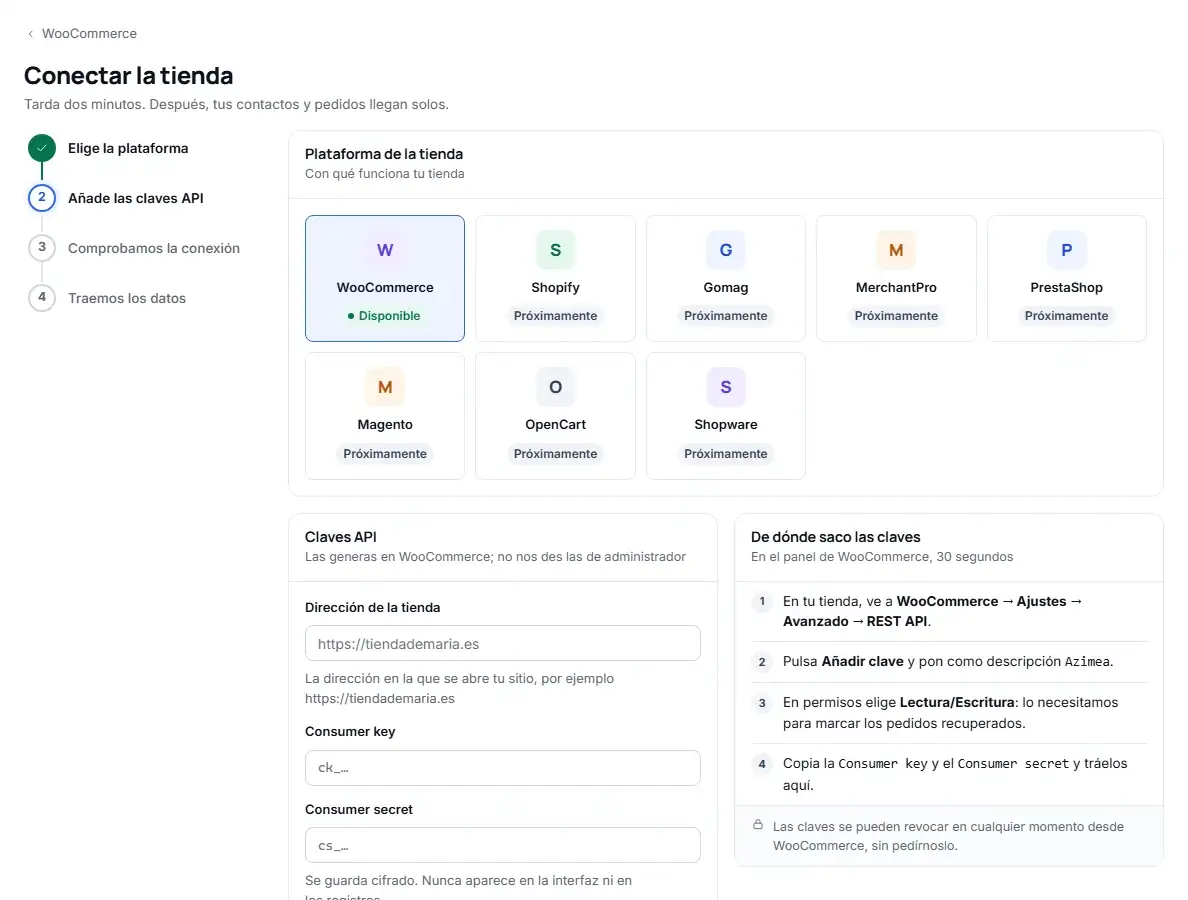This screenshot has height=900, width=1188.
Task: Click the Consumer secret field label
Action: pyautogui.click(x=359, y=810)
